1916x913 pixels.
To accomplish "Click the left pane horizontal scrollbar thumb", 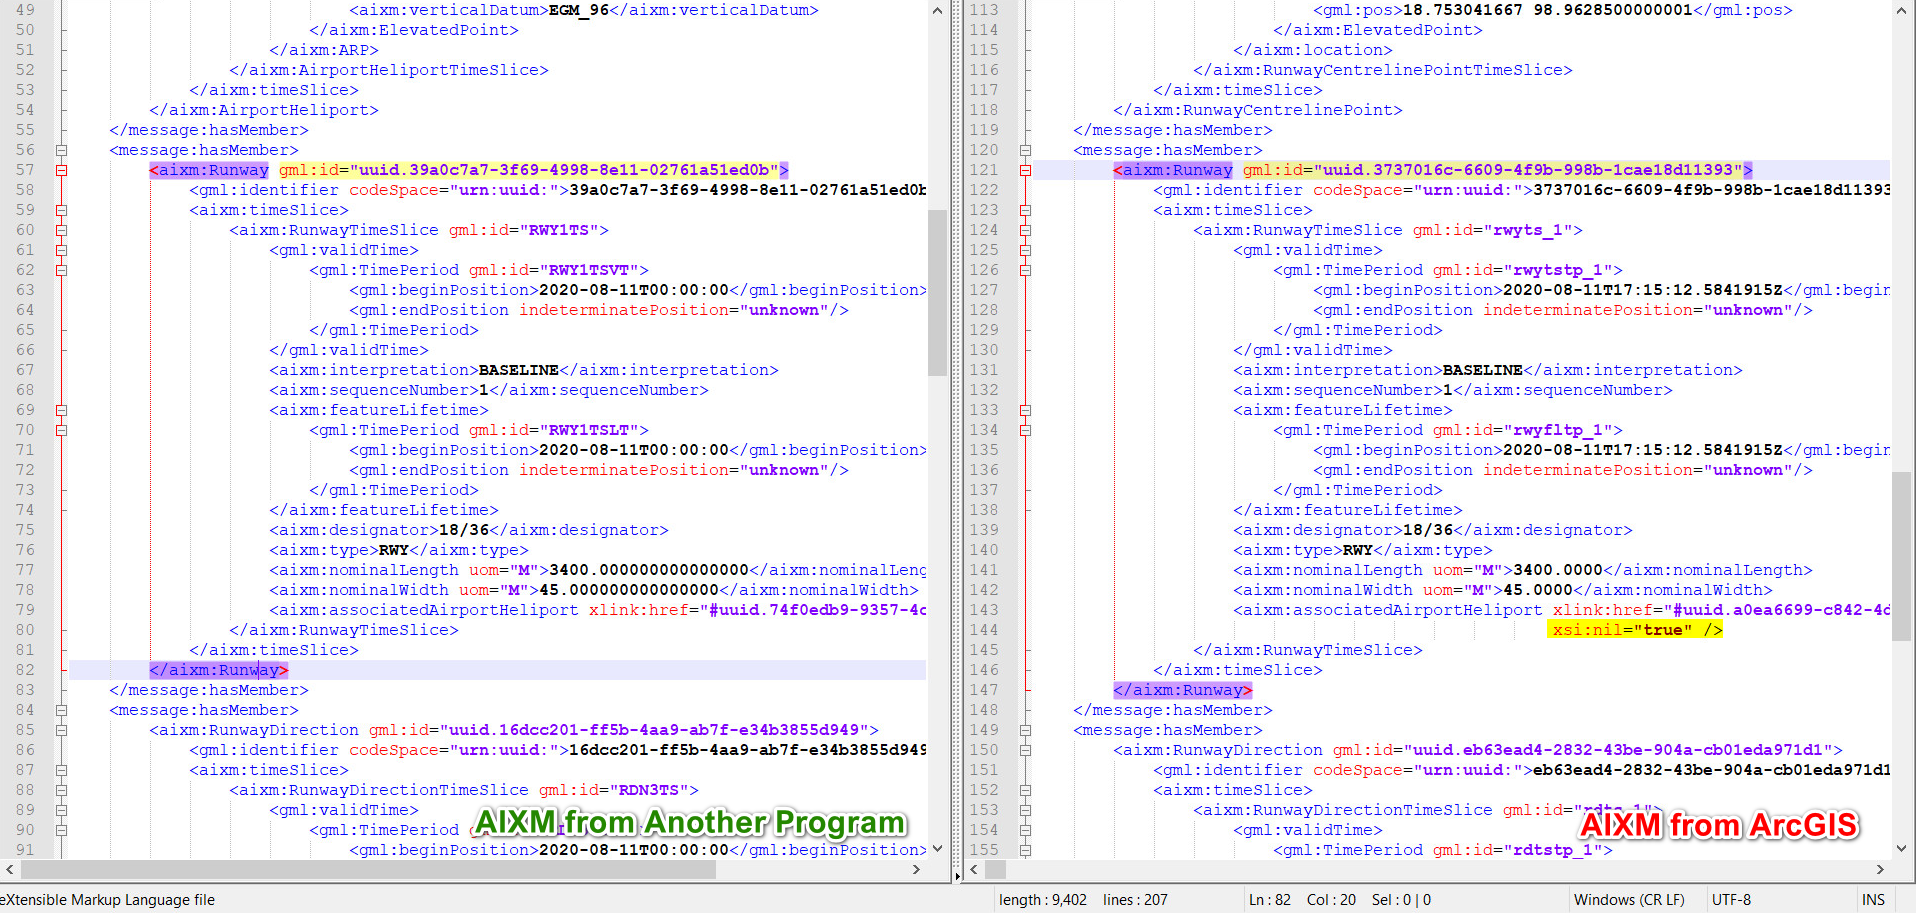I will (369, 869).
